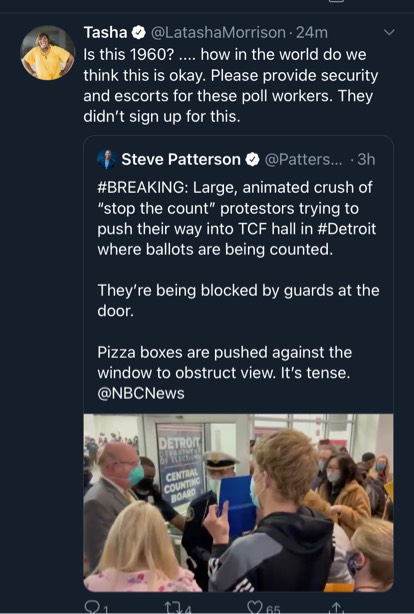This screenshot has height=614, width=414.
Task: Open the @LatashaMorrison handle
Action: coord(218,33)
